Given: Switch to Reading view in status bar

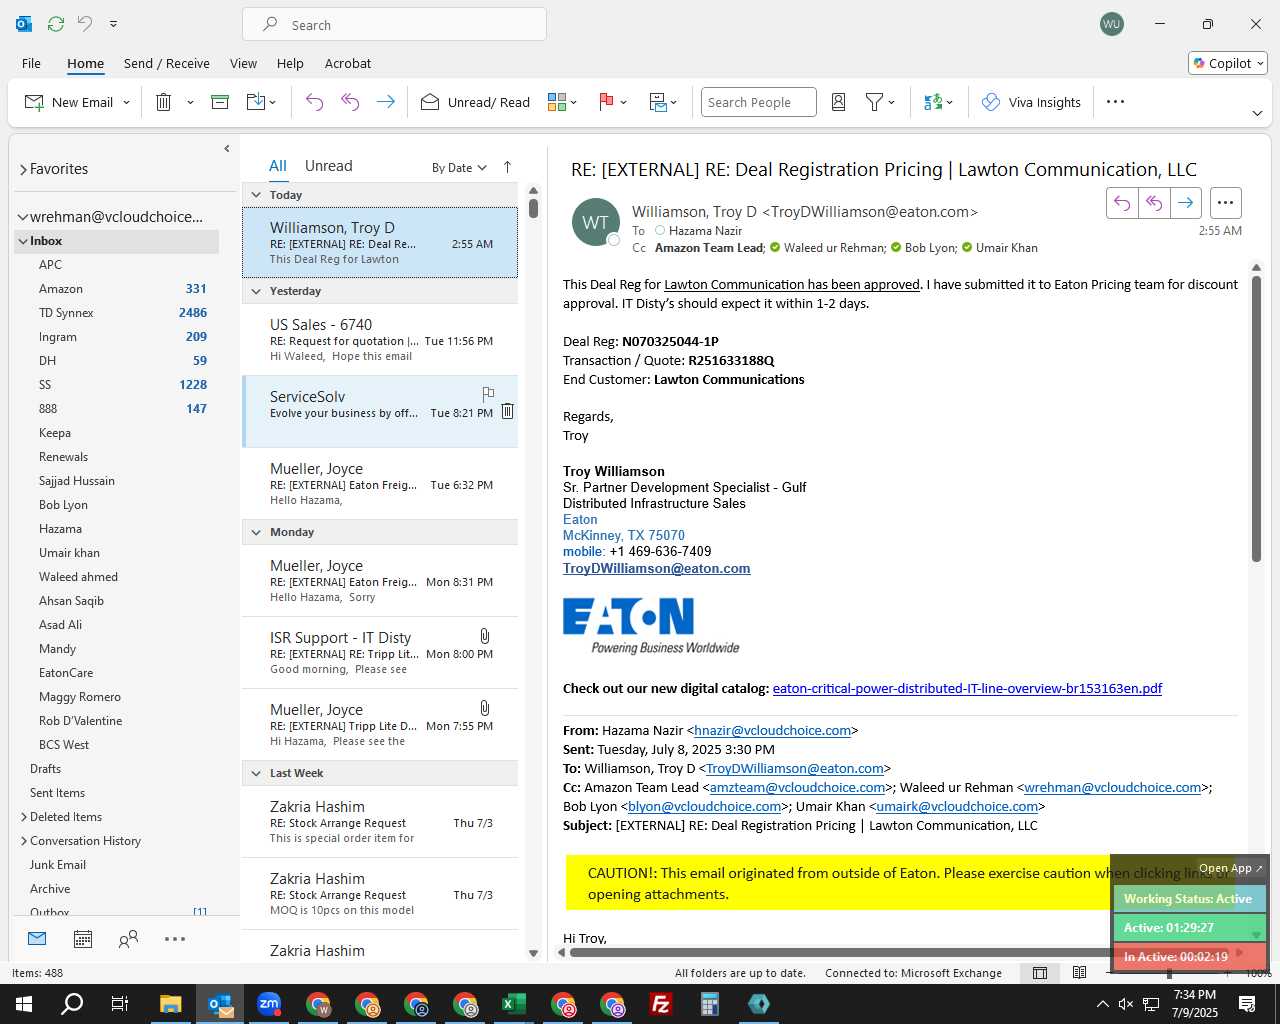Looking at the screenshot, I should pyautogui.click(x=1079, y=973).
